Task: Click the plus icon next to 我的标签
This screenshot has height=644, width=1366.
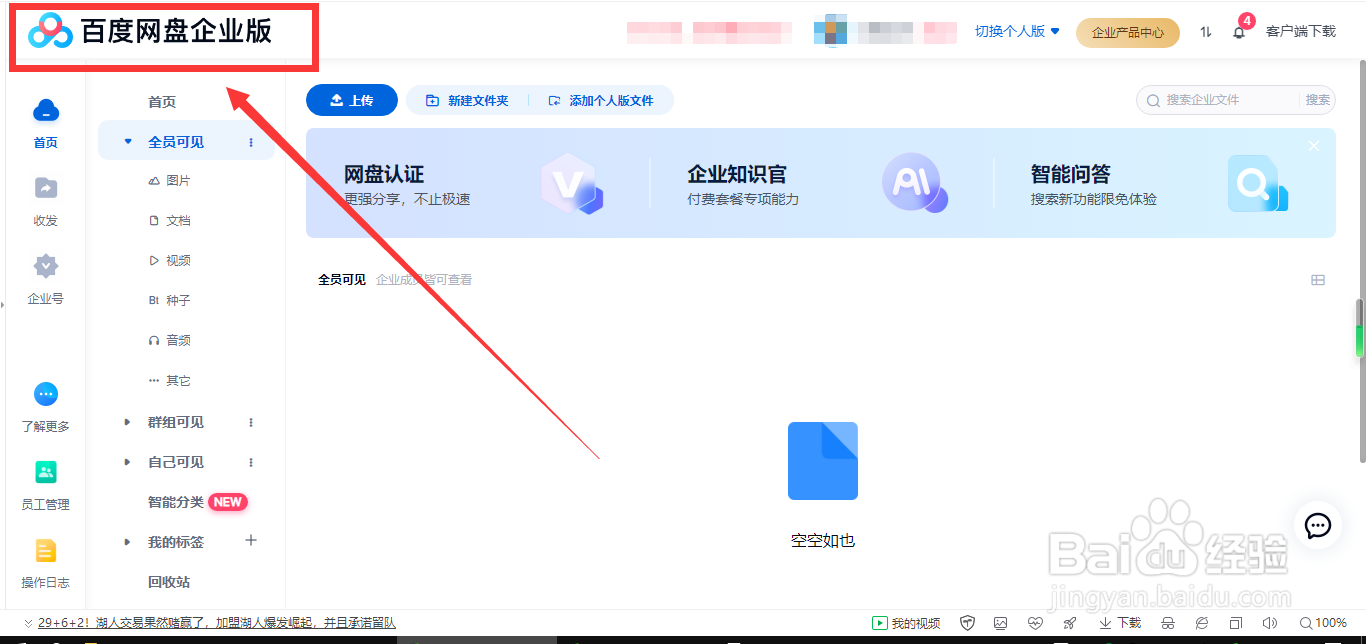Action: [250, 541]
